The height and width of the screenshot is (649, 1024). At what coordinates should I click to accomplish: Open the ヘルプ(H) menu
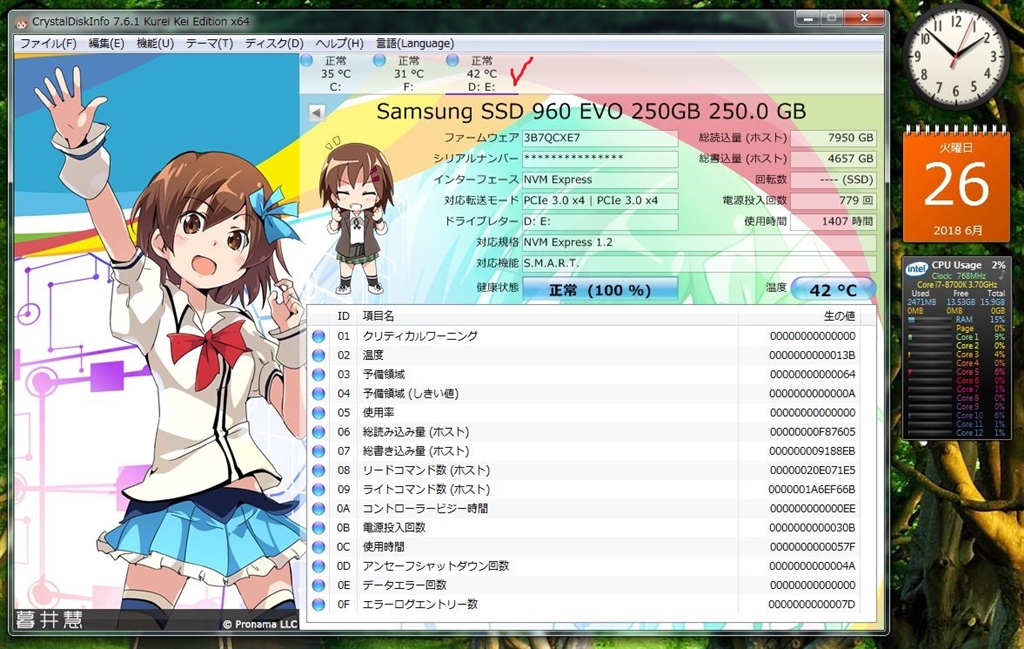[x=340, y=43]
